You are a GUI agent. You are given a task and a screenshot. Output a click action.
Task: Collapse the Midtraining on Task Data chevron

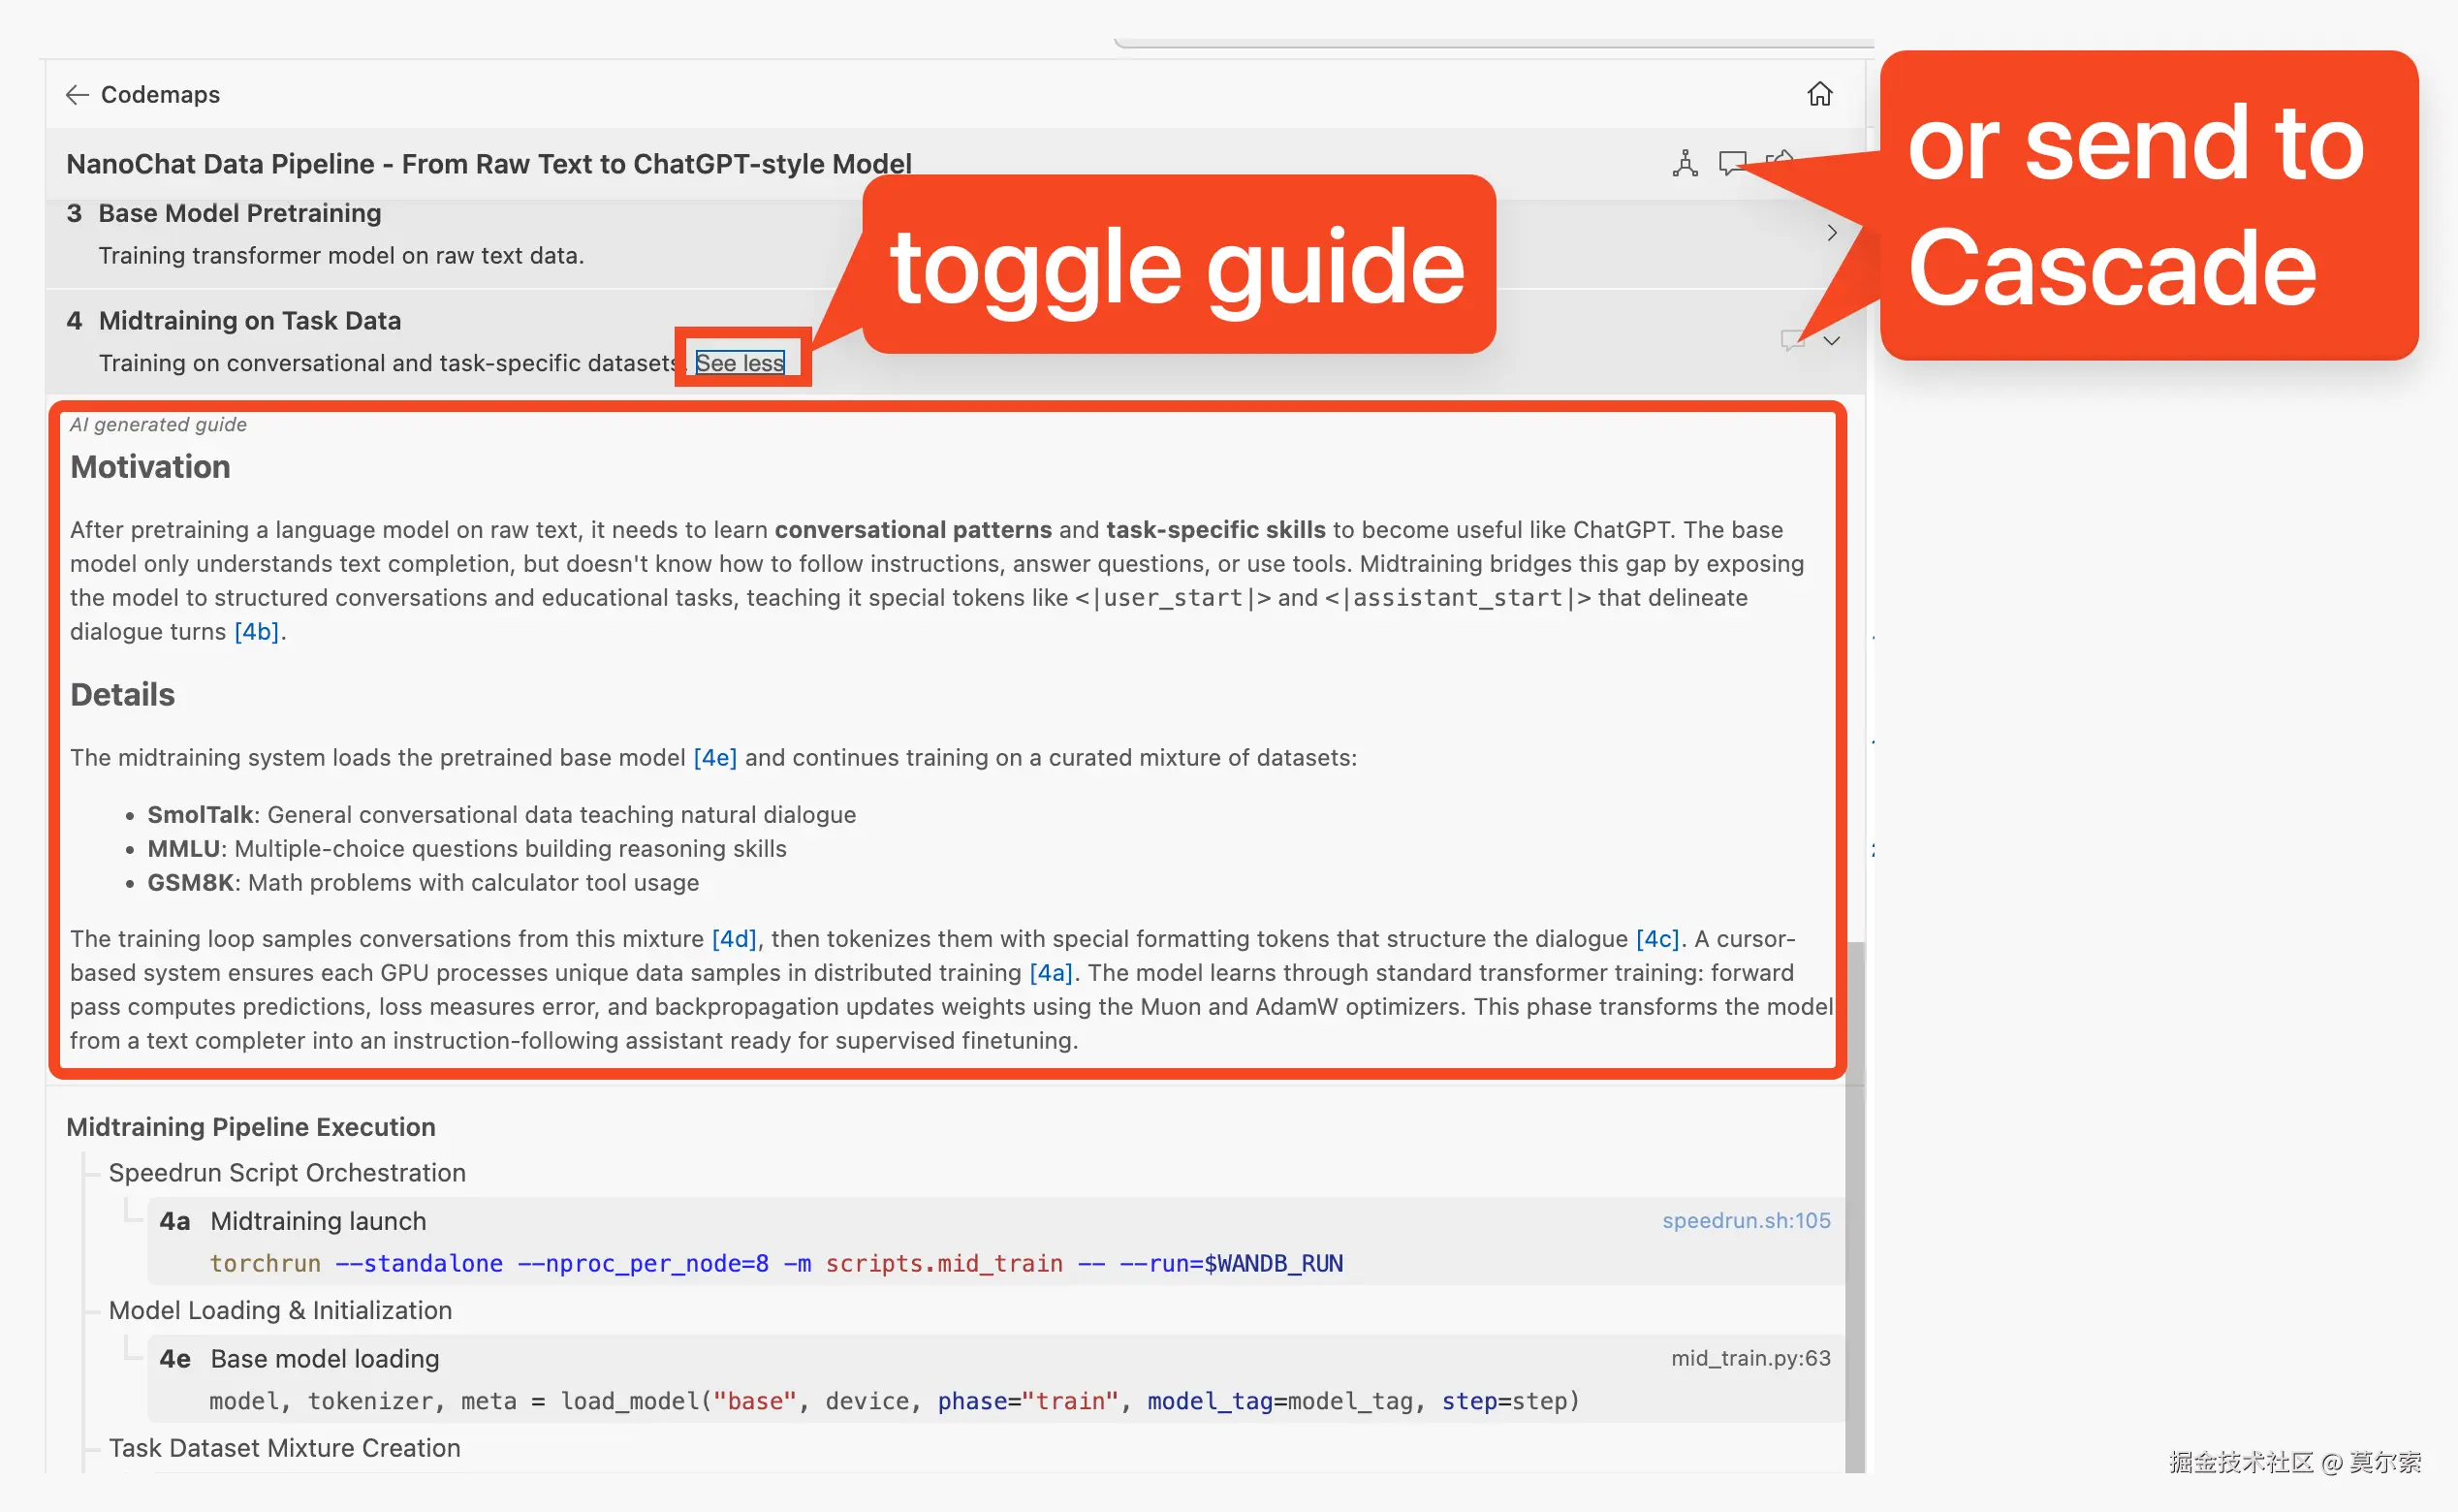[x=1831, y=341]
